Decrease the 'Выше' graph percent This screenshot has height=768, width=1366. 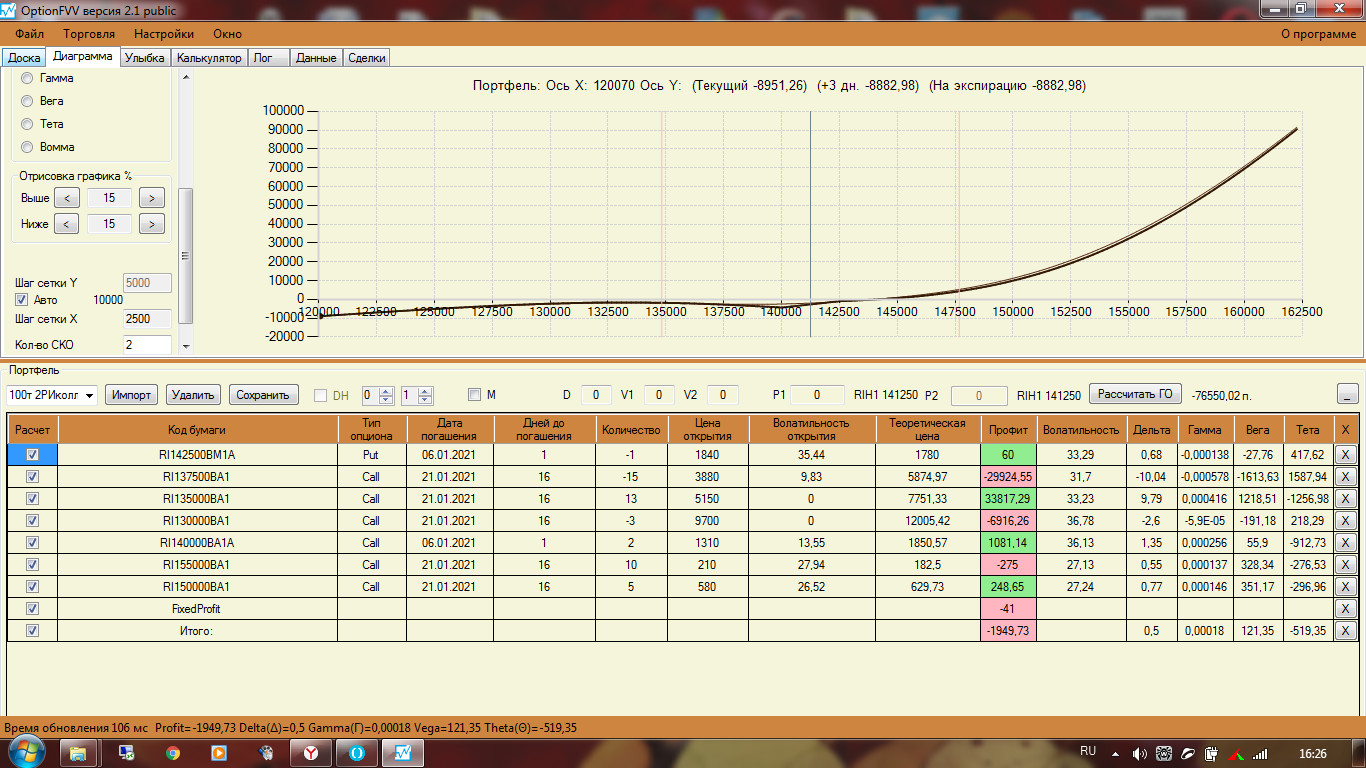pos(66,198)
